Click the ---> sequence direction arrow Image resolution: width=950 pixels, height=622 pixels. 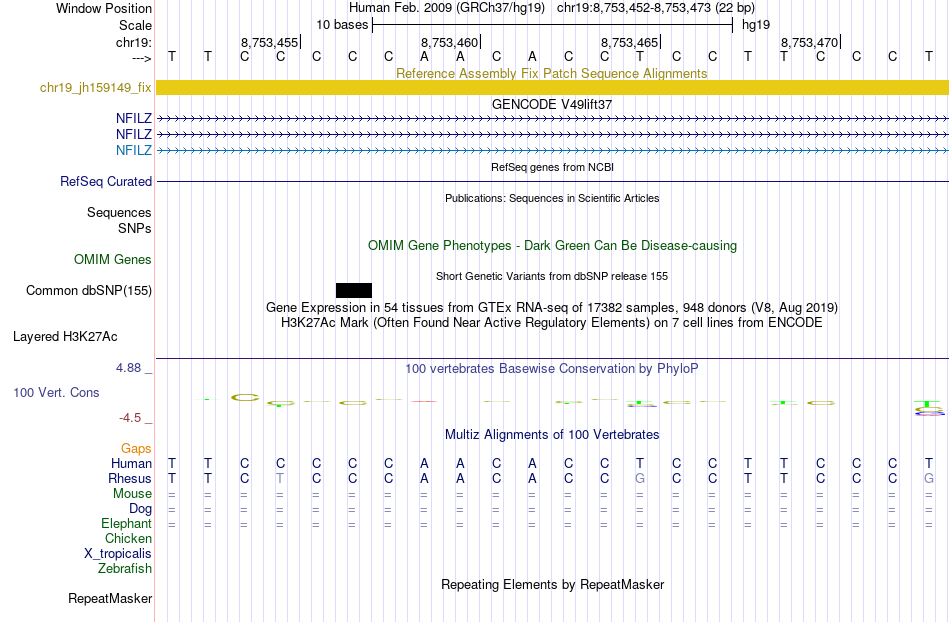point(141,58)
